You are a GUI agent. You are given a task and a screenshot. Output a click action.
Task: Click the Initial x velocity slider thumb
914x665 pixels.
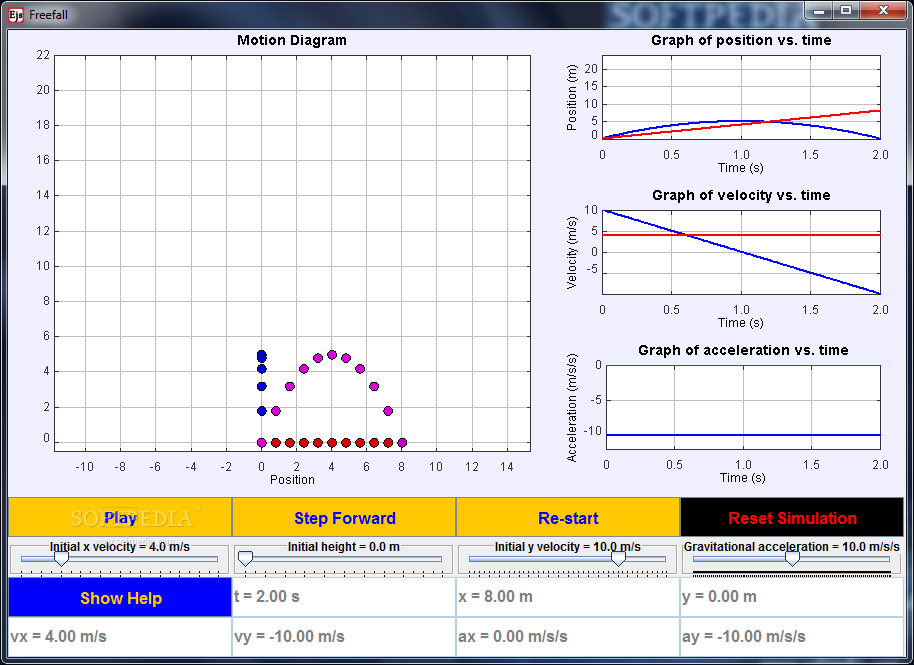click(61, 559)
